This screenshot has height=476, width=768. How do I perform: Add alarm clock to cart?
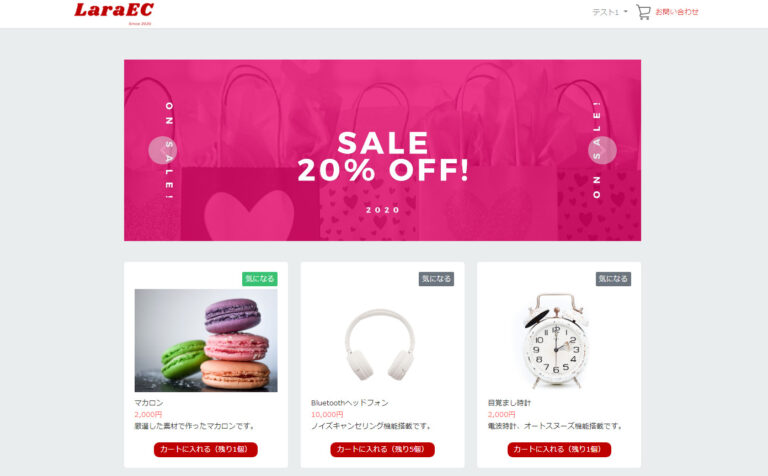click(x=559, y=449)
